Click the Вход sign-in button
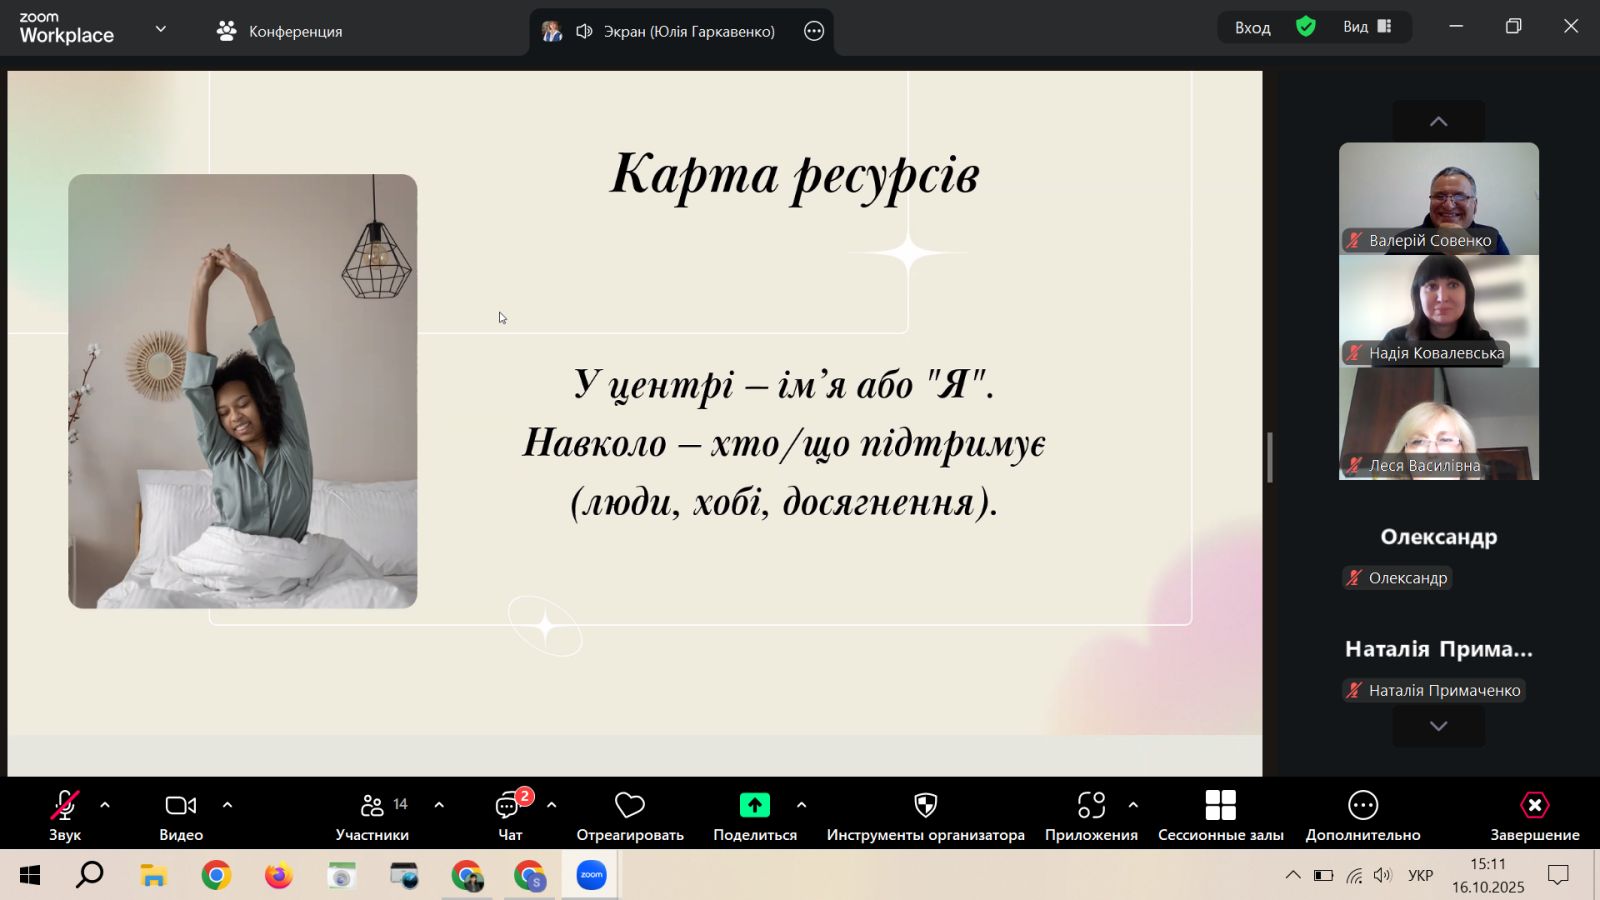Viewport: 1600px width, 900px height. (x=1252, y=27)
